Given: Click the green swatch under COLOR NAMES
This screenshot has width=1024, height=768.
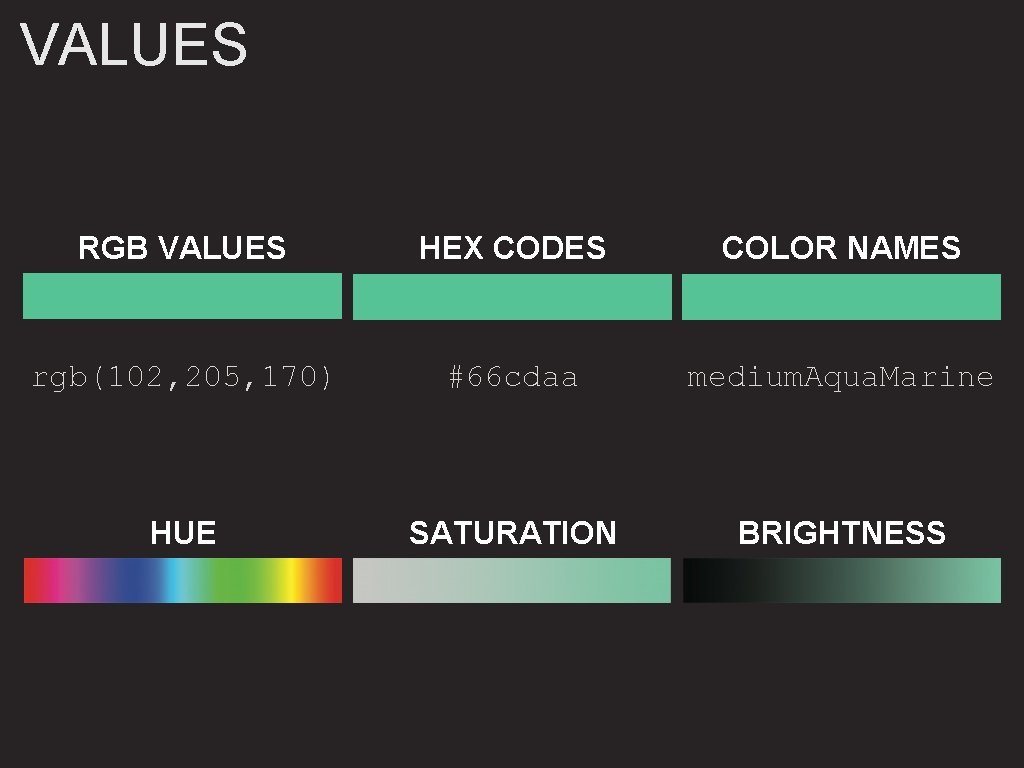Looking at the screenshot, I should tap(841, 297).
